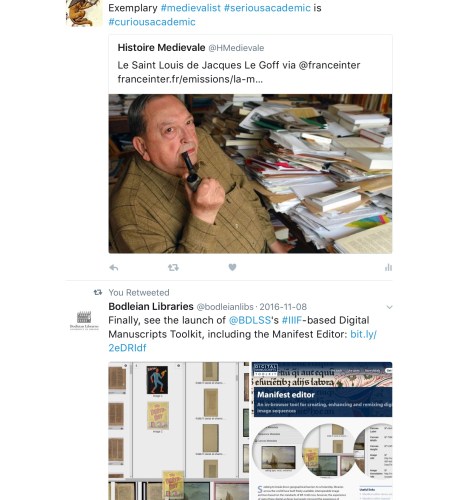Open the #medievalist hashtag

(x=191, y=8)
